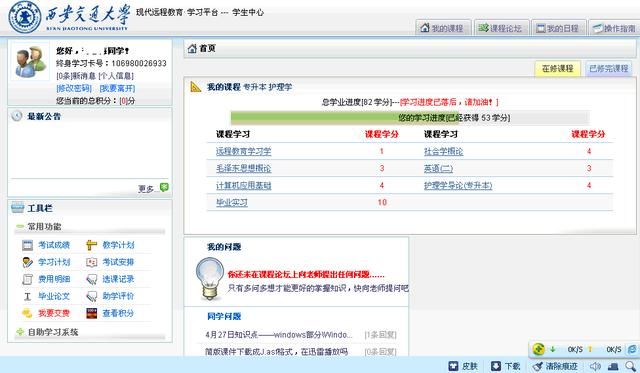640x373 pixels.
Task: Open the 我的课程 top navigation tab
Action: [443, 28]
